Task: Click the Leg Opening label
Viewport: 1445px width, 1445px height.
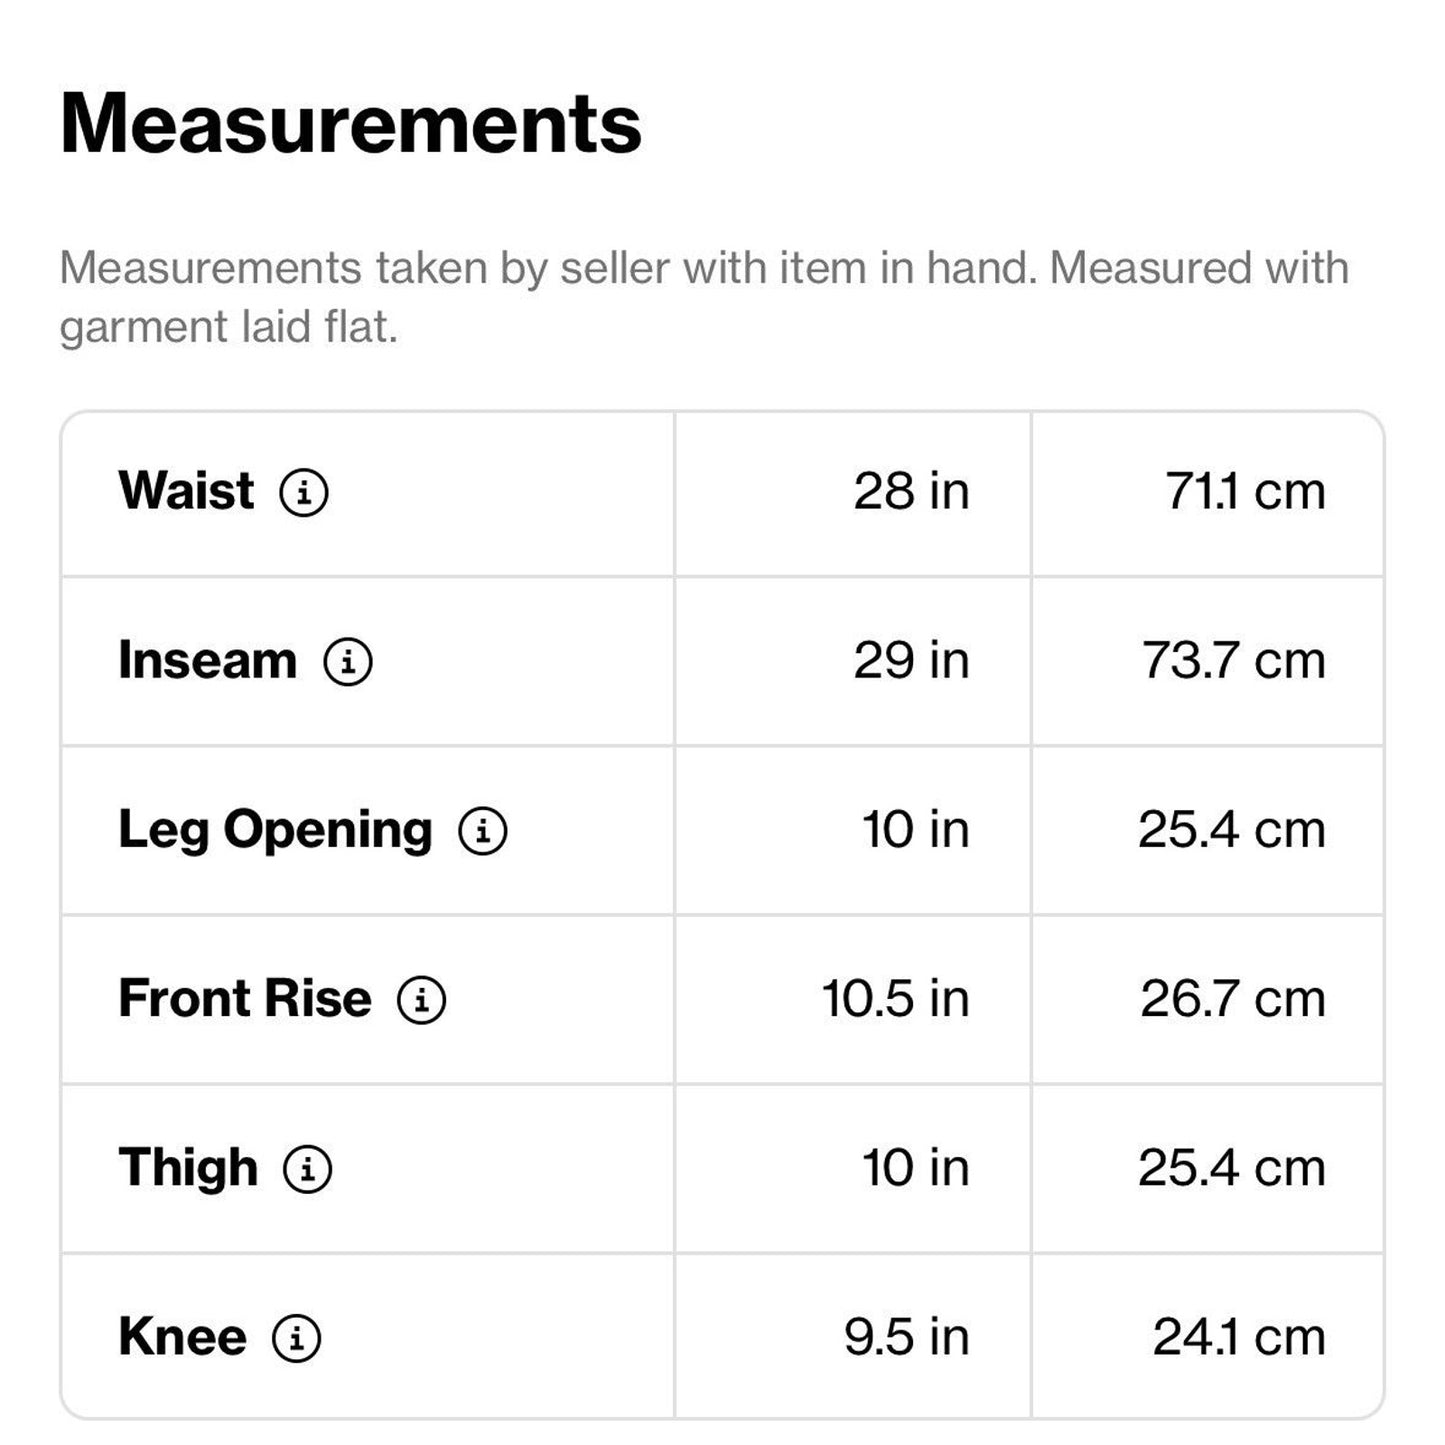Action: pos(275,830)
